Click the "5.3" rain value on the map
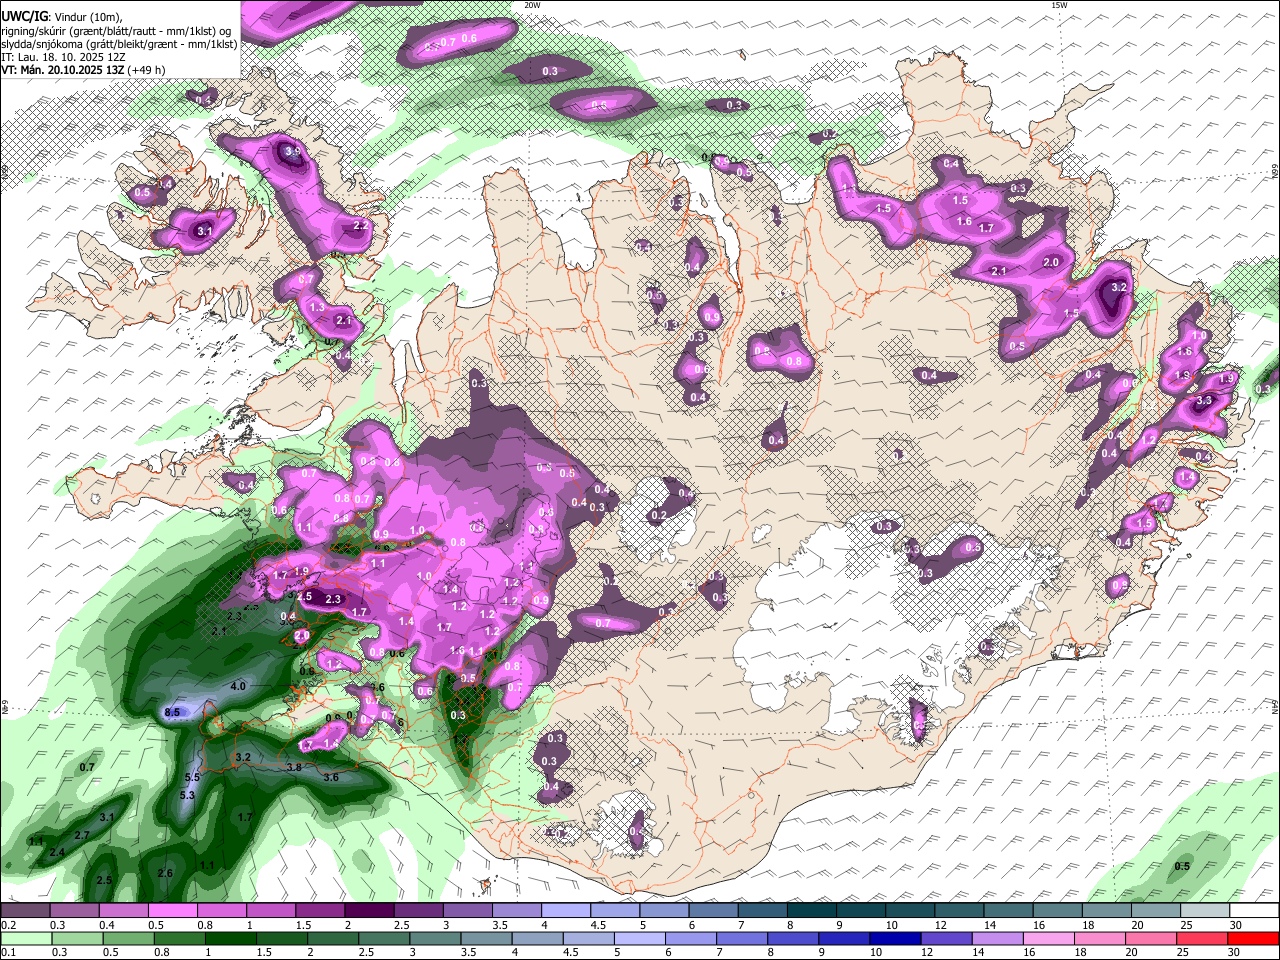 point(187,795)
